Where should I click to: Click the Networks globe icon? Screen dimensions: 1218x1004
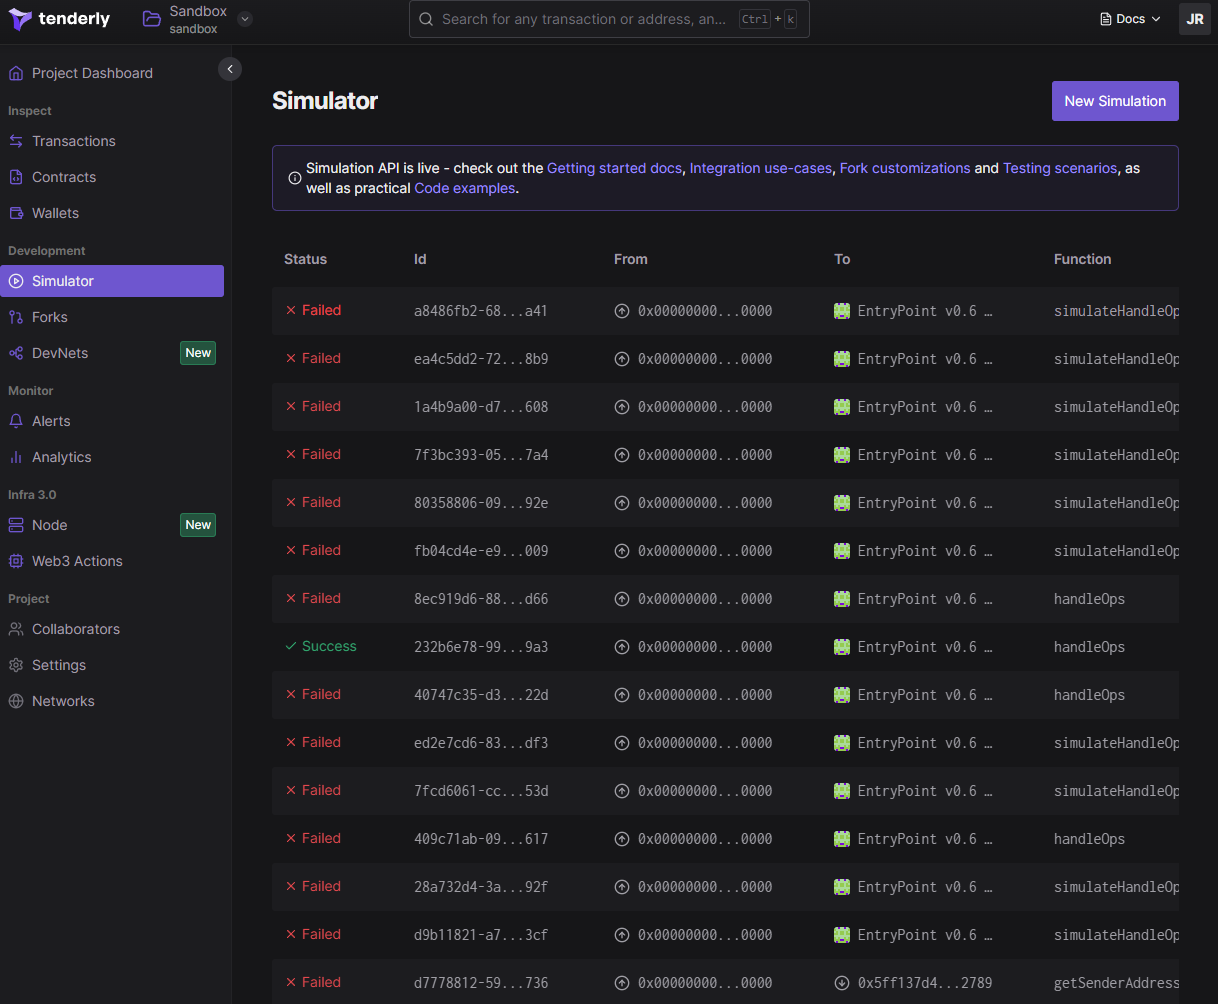point(16,701)
